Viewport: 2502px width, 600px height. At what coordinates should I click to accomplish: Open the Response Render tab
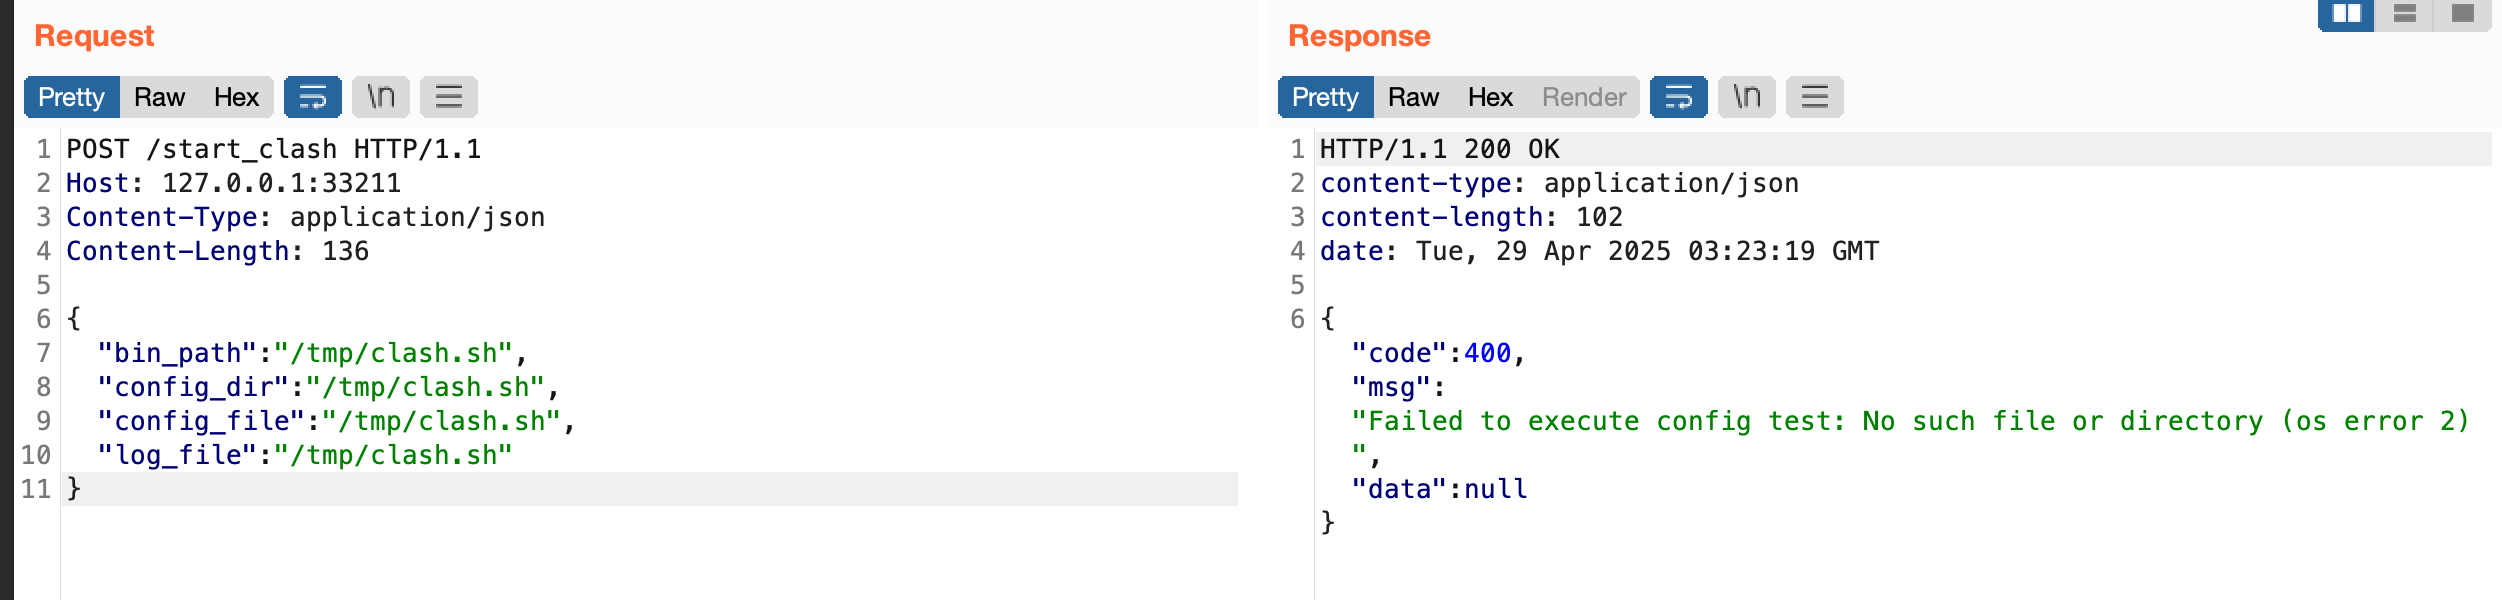click(1584, 97)
